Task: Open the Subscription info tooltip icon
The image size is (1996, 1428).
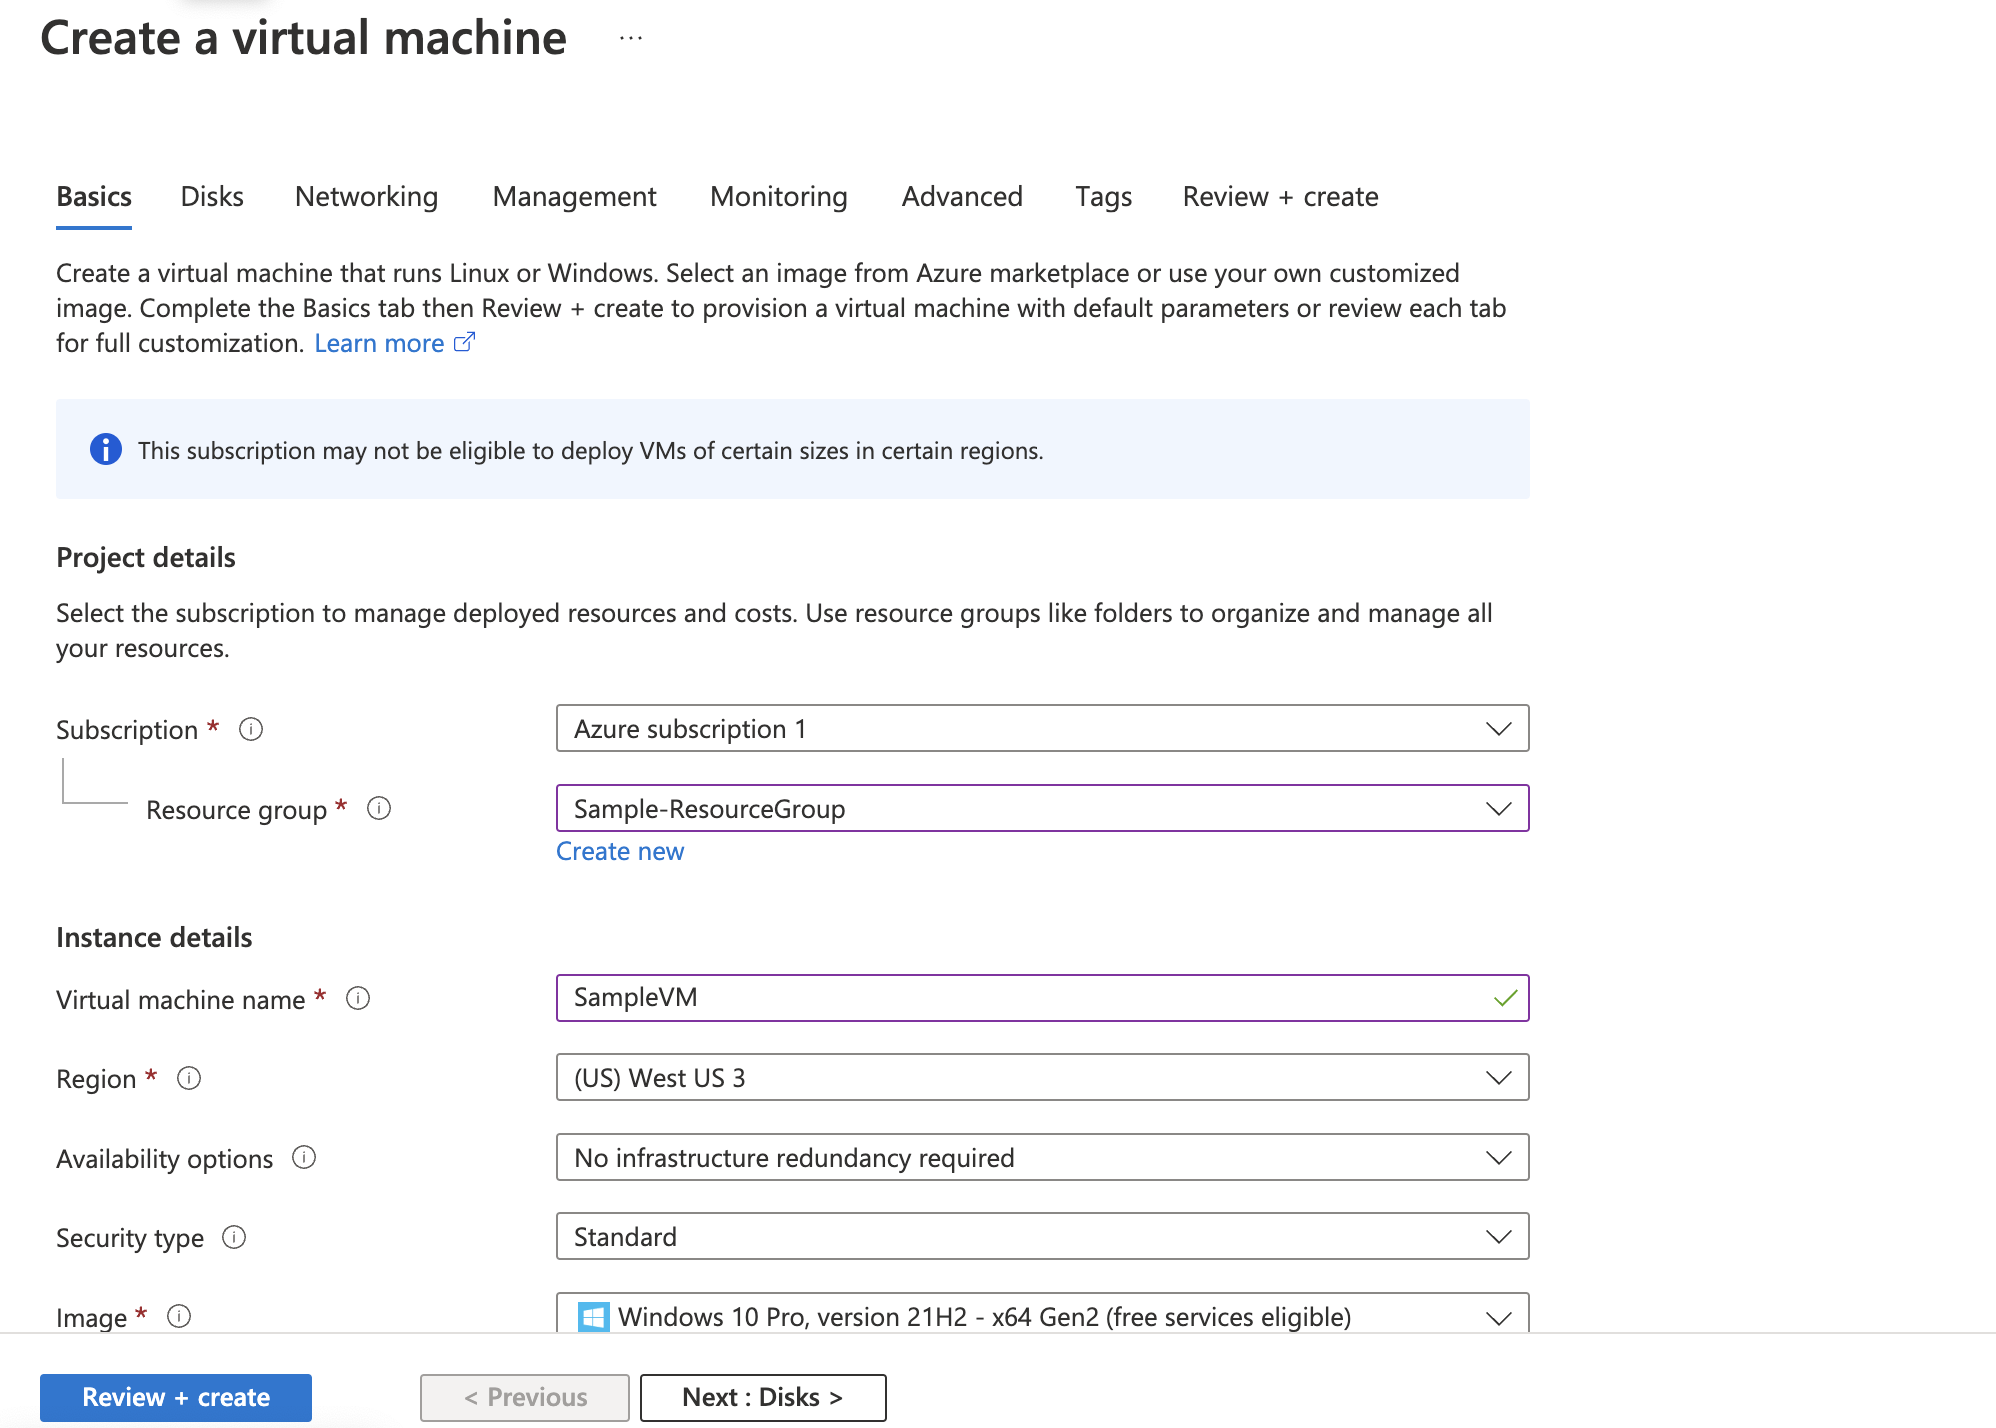Action: (250, 729)
